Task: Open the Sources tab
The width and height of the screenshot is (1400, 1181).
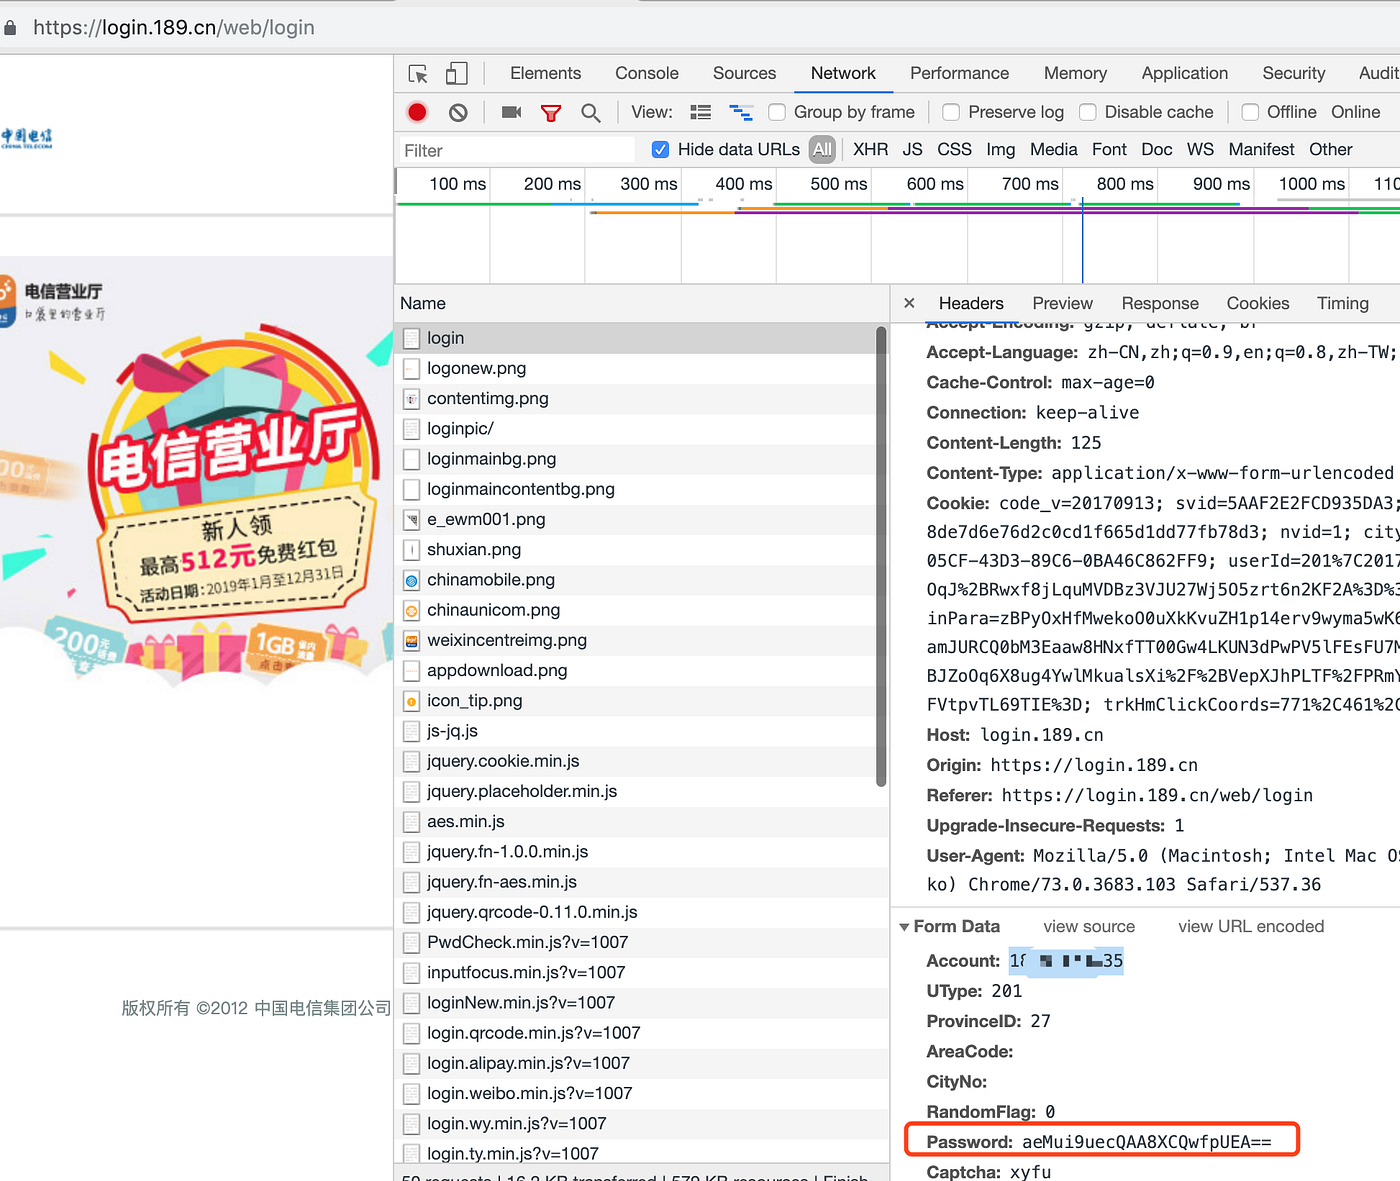Action: pyautogui.click(x=744, y=73)
